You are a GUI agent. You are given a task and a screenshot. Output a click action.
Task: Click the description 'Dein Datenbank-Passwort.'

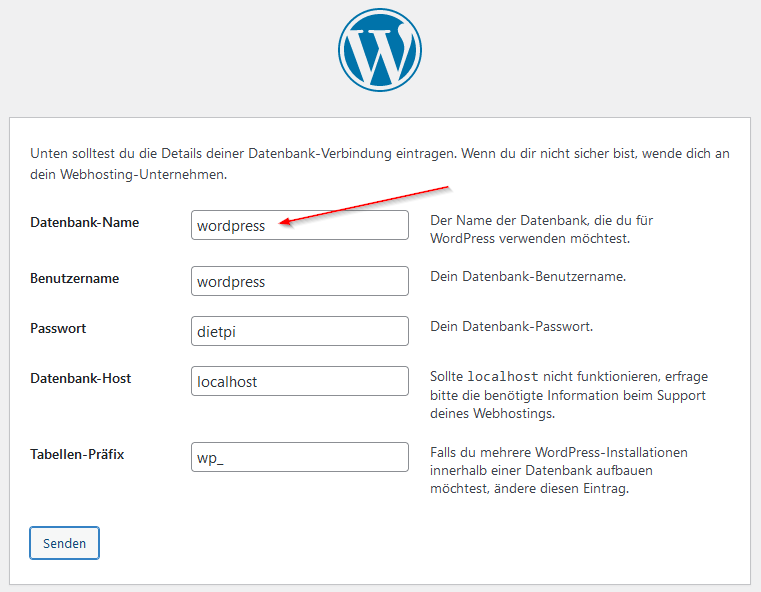coord(512,327)
